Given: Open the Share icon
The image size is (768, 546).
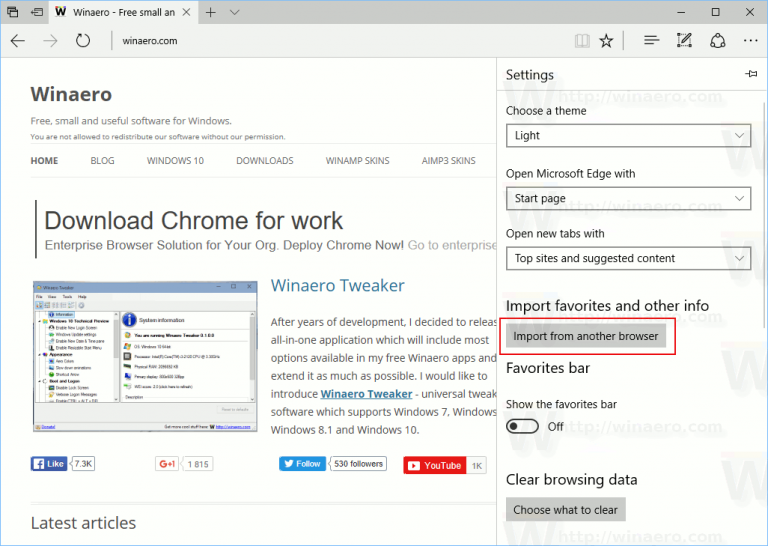Looking at the screenshot, I should (718, 41).
